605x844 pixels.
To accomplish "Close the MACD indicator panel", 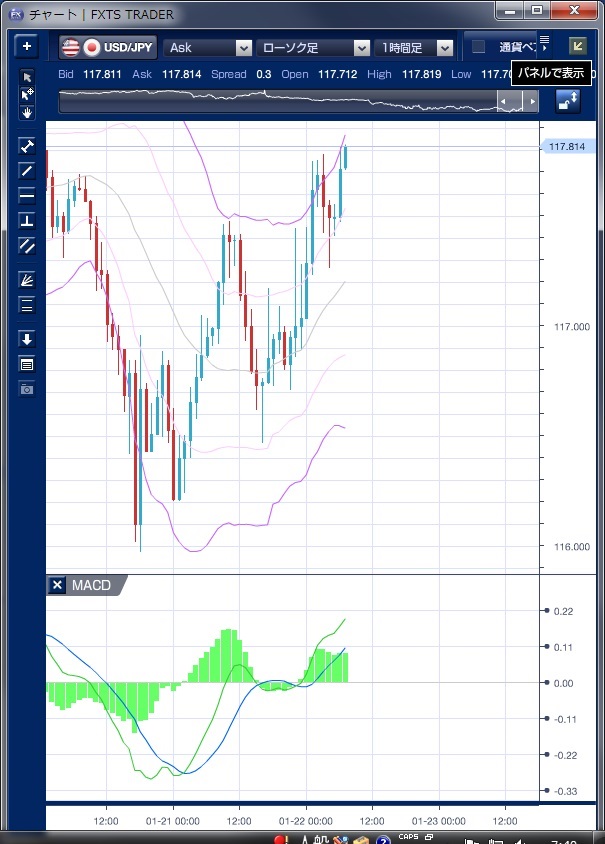I will tap(57, 585).
